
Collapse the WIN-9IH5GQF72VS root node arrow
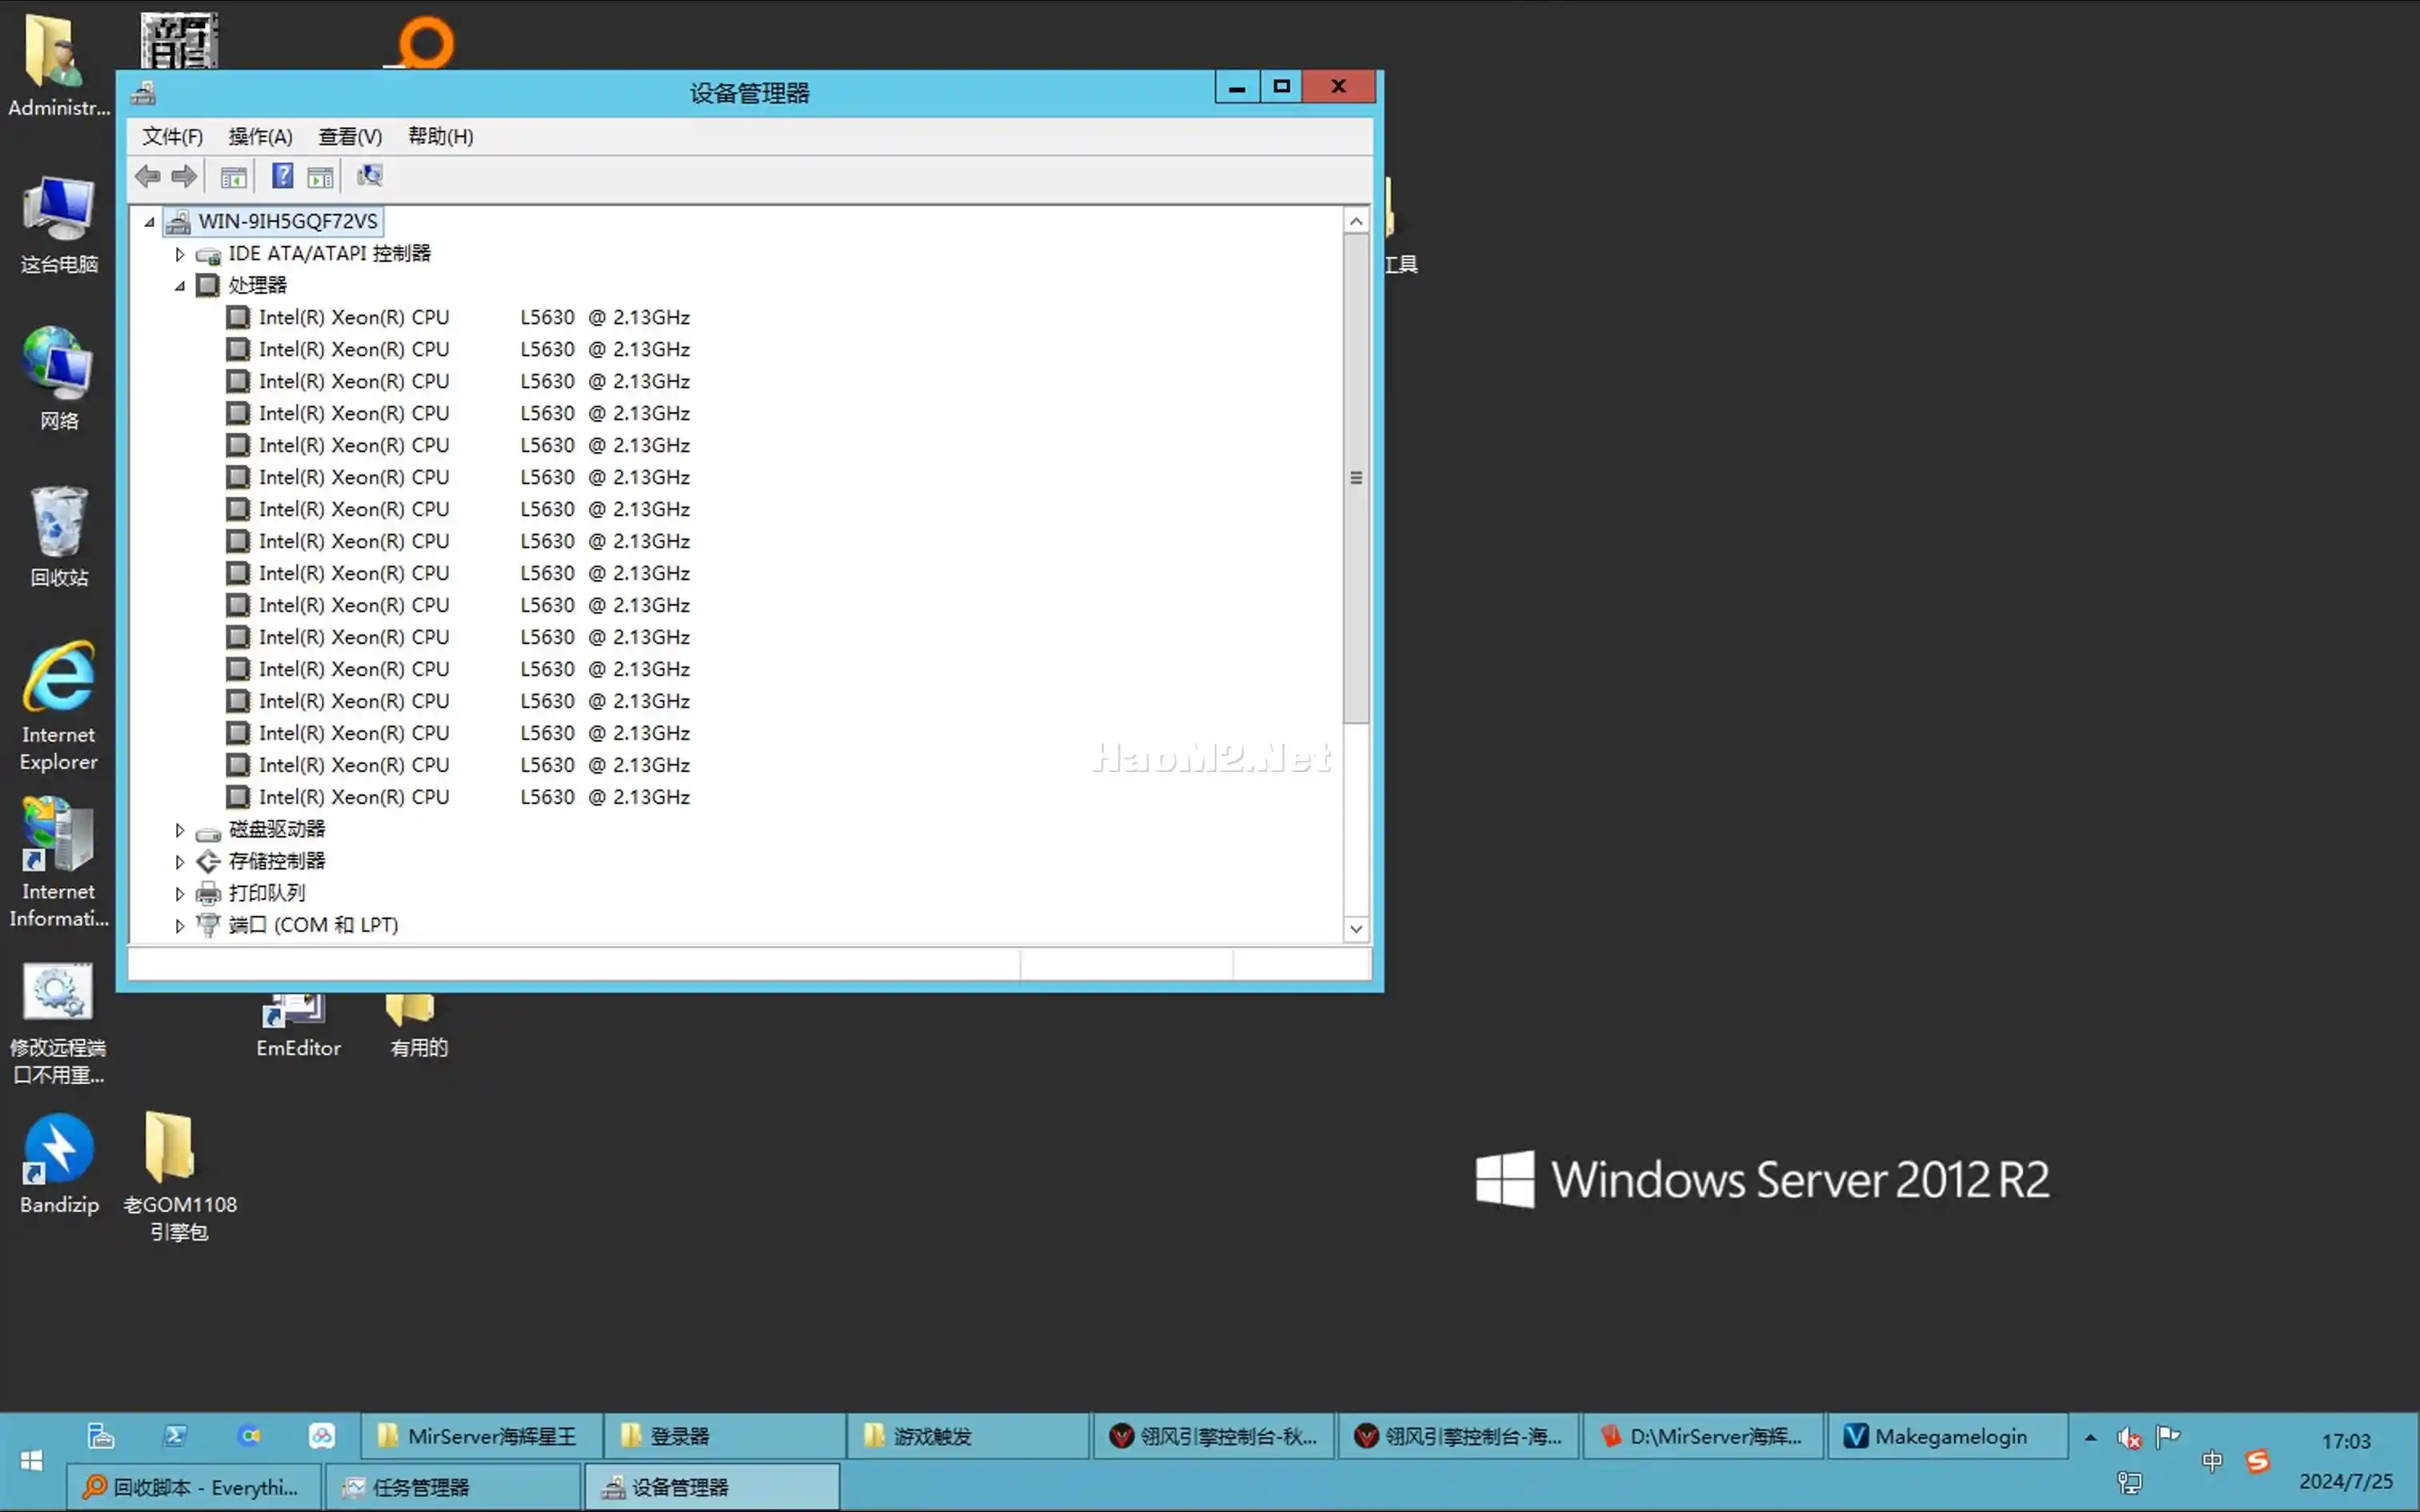pyautogui.click(x=150, y=222)
